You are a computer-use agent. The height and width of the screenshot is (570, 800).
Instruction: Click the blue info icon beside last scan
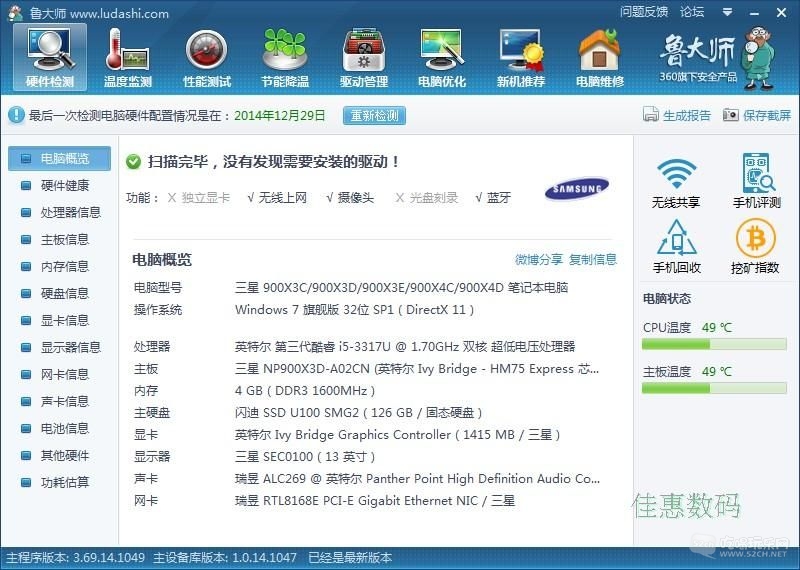(x=16, y=115)
